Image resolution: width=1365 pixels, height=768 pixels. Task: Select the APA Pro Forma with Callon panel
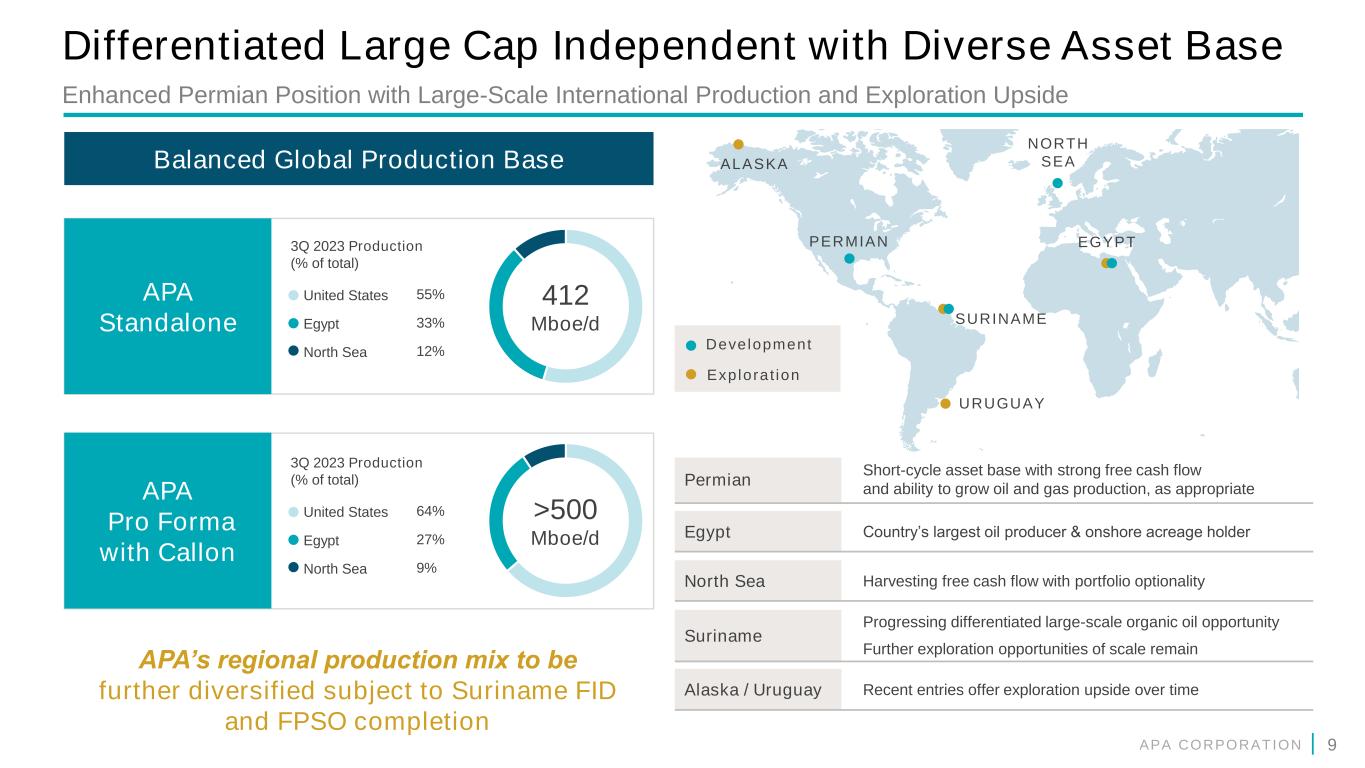(x=167, y=521)
